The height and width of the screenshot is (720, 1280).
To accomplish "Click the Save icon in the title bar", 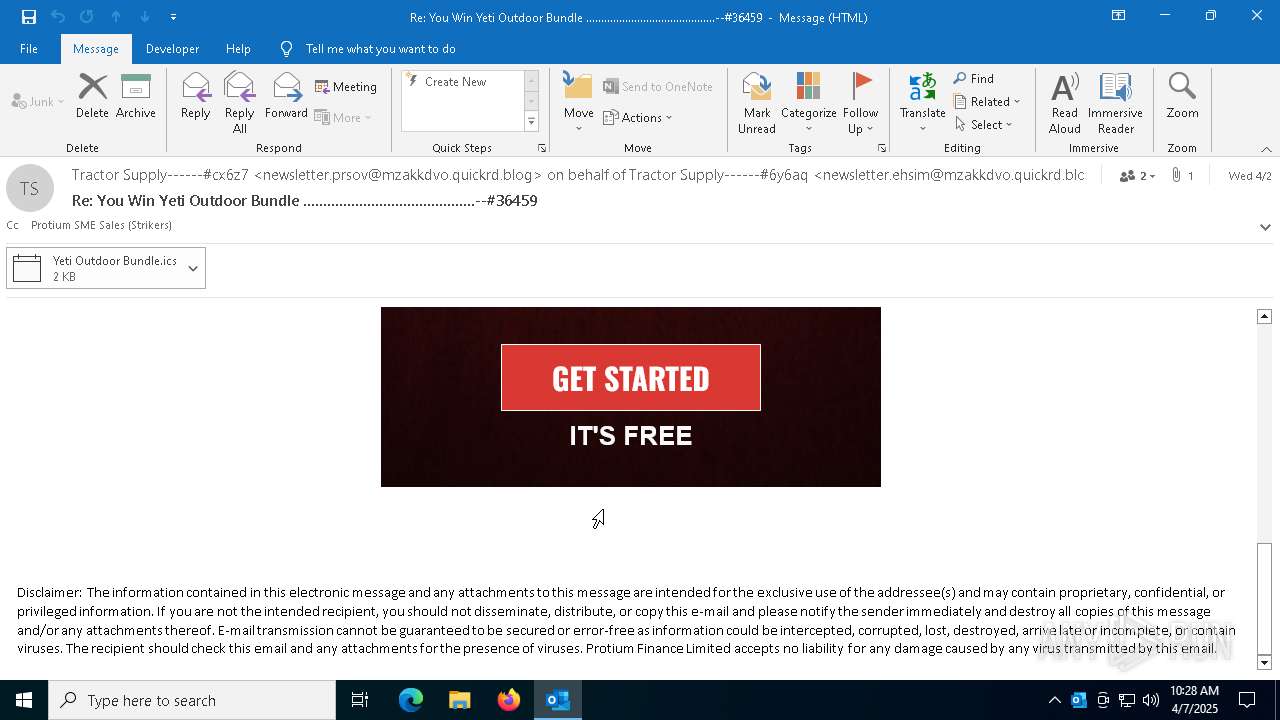I will coord(29,16).
